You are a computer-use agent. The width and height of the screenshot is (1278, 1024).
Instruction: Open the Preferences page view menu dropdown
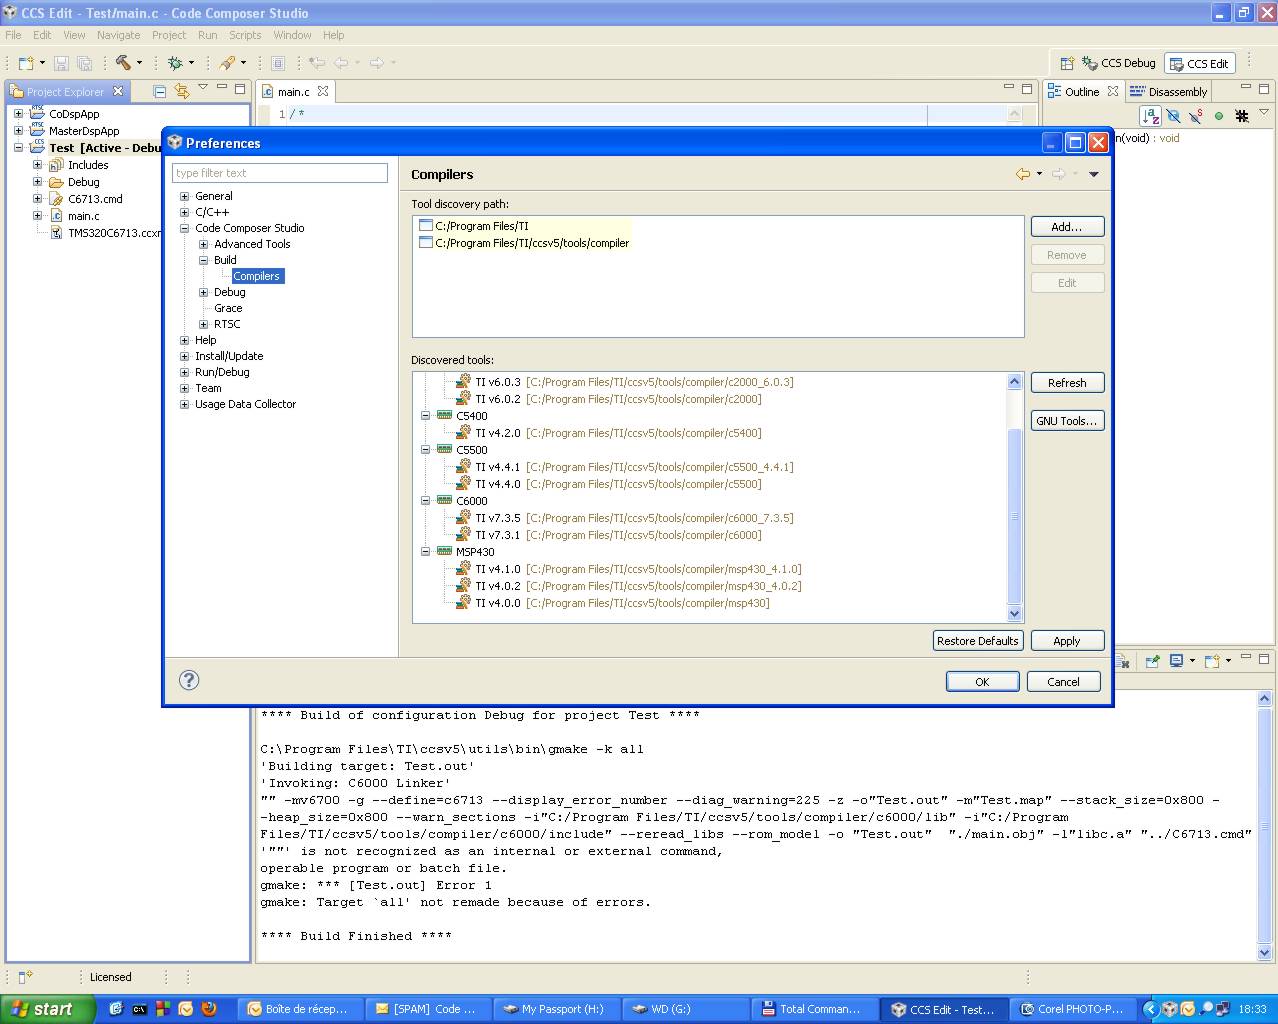click(1094, 174)
